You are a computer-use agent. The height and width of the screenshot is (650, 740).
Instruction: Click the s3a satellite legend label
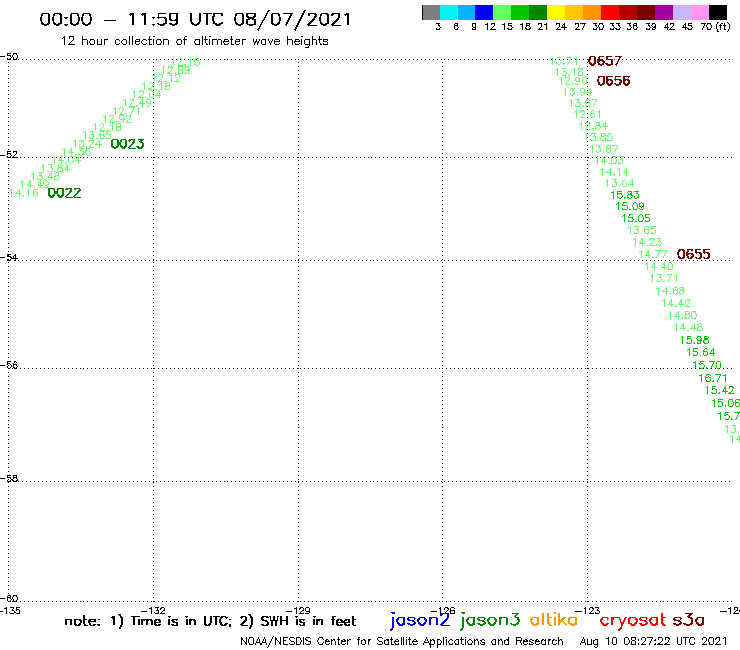(688, 620)
